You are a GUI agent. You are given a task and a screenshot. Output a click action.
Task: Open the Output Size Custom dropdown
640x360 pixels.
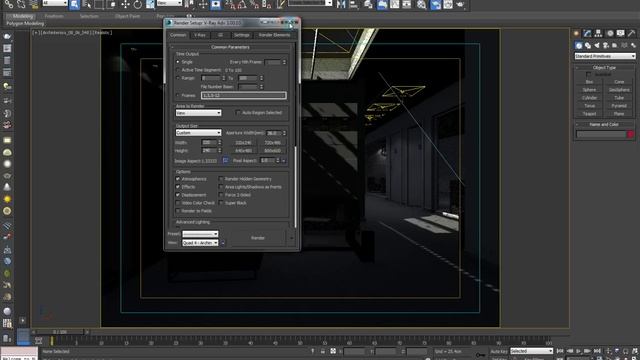click(198, 133)
